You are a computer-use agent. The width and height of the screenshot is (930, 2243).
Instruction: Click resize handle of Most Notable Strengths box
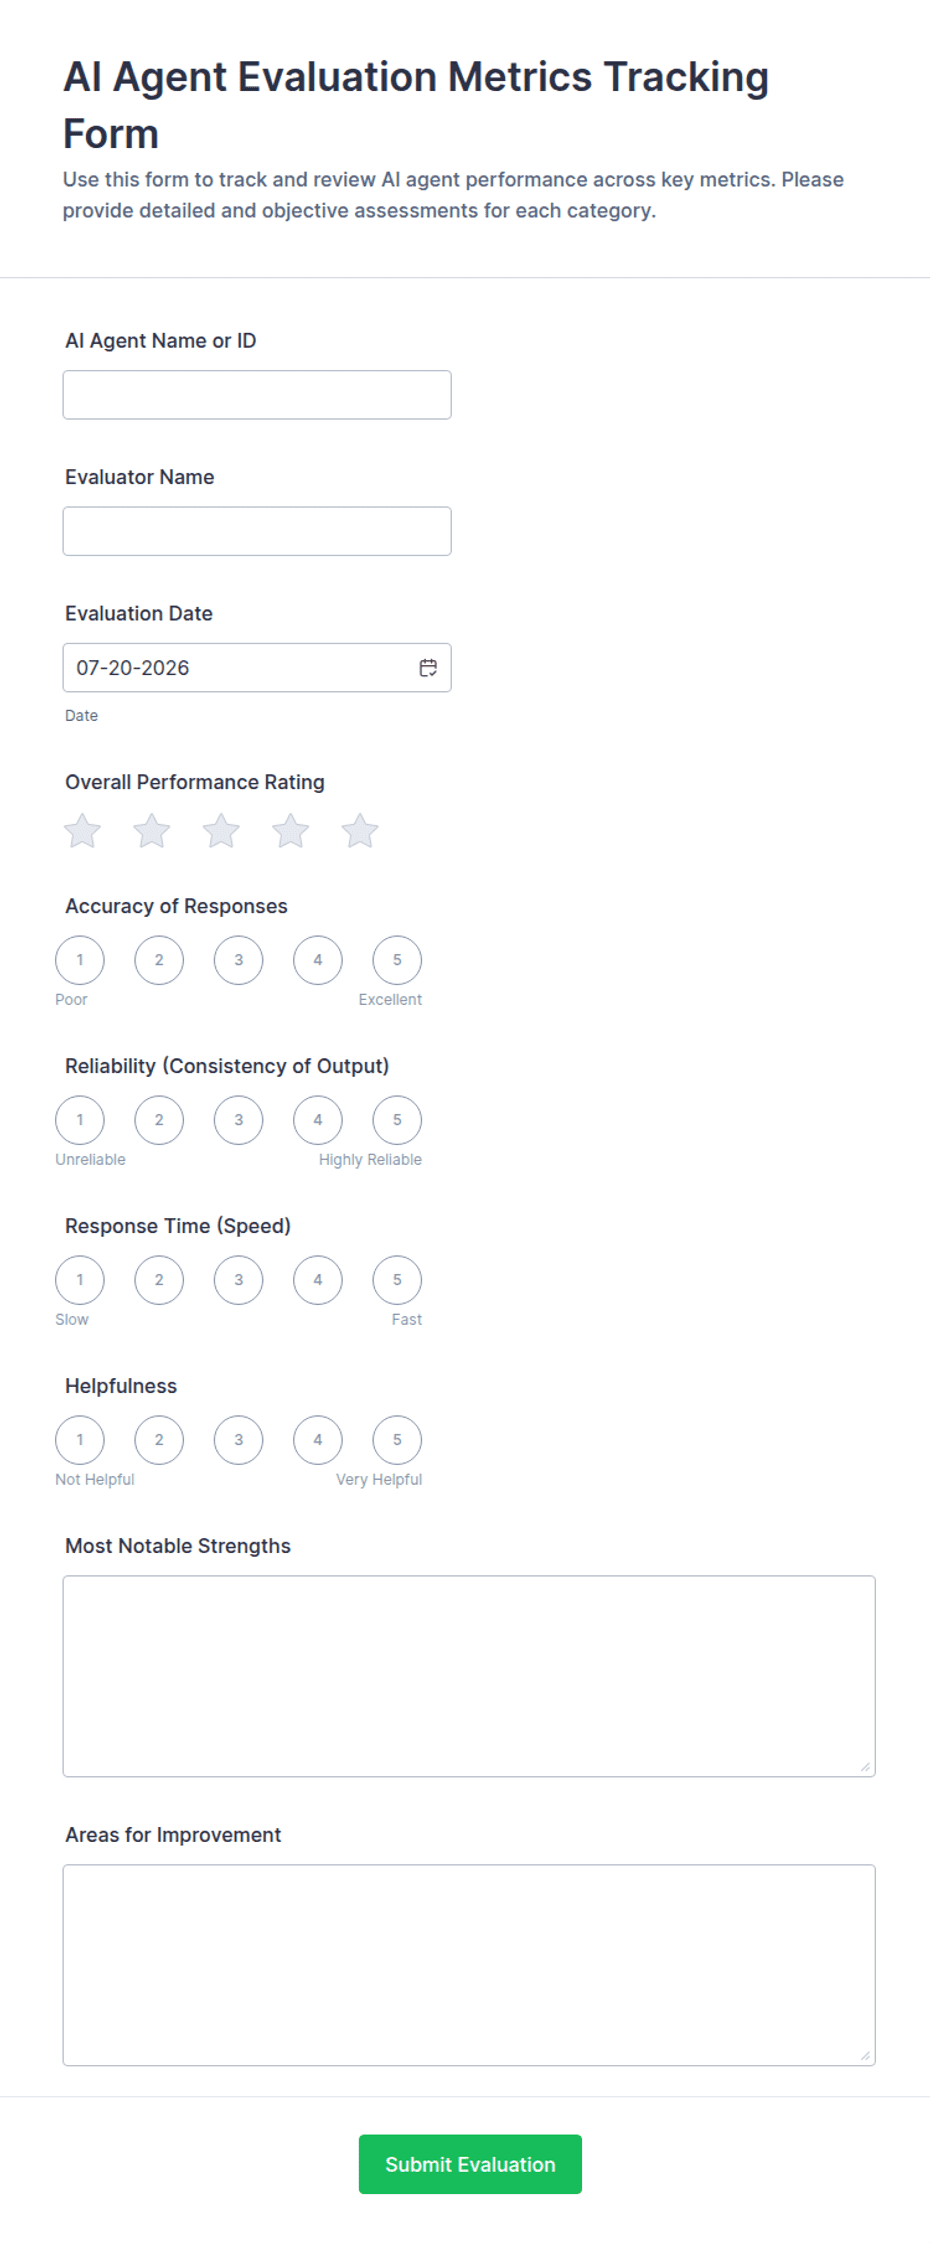pos(865,1767)
